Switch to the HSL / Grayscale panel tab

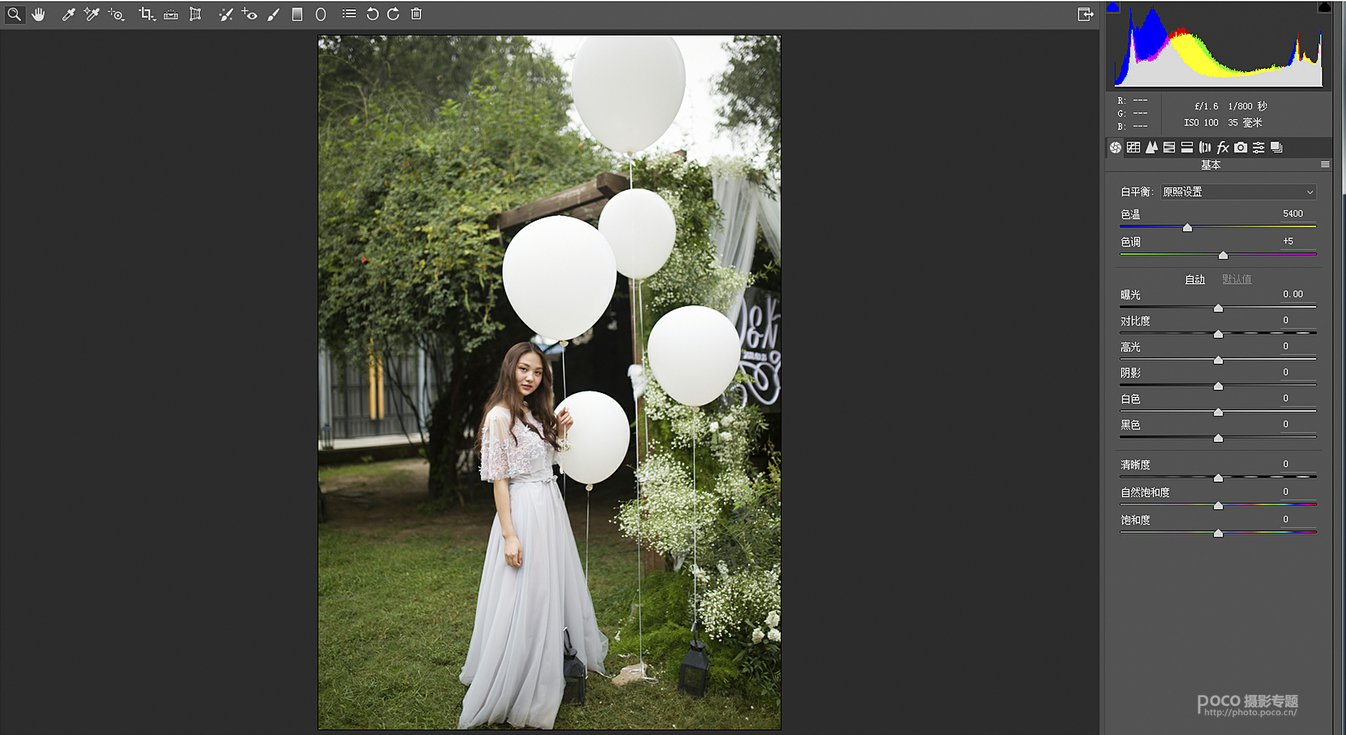pyautogui.click(x=1169, y=147)
